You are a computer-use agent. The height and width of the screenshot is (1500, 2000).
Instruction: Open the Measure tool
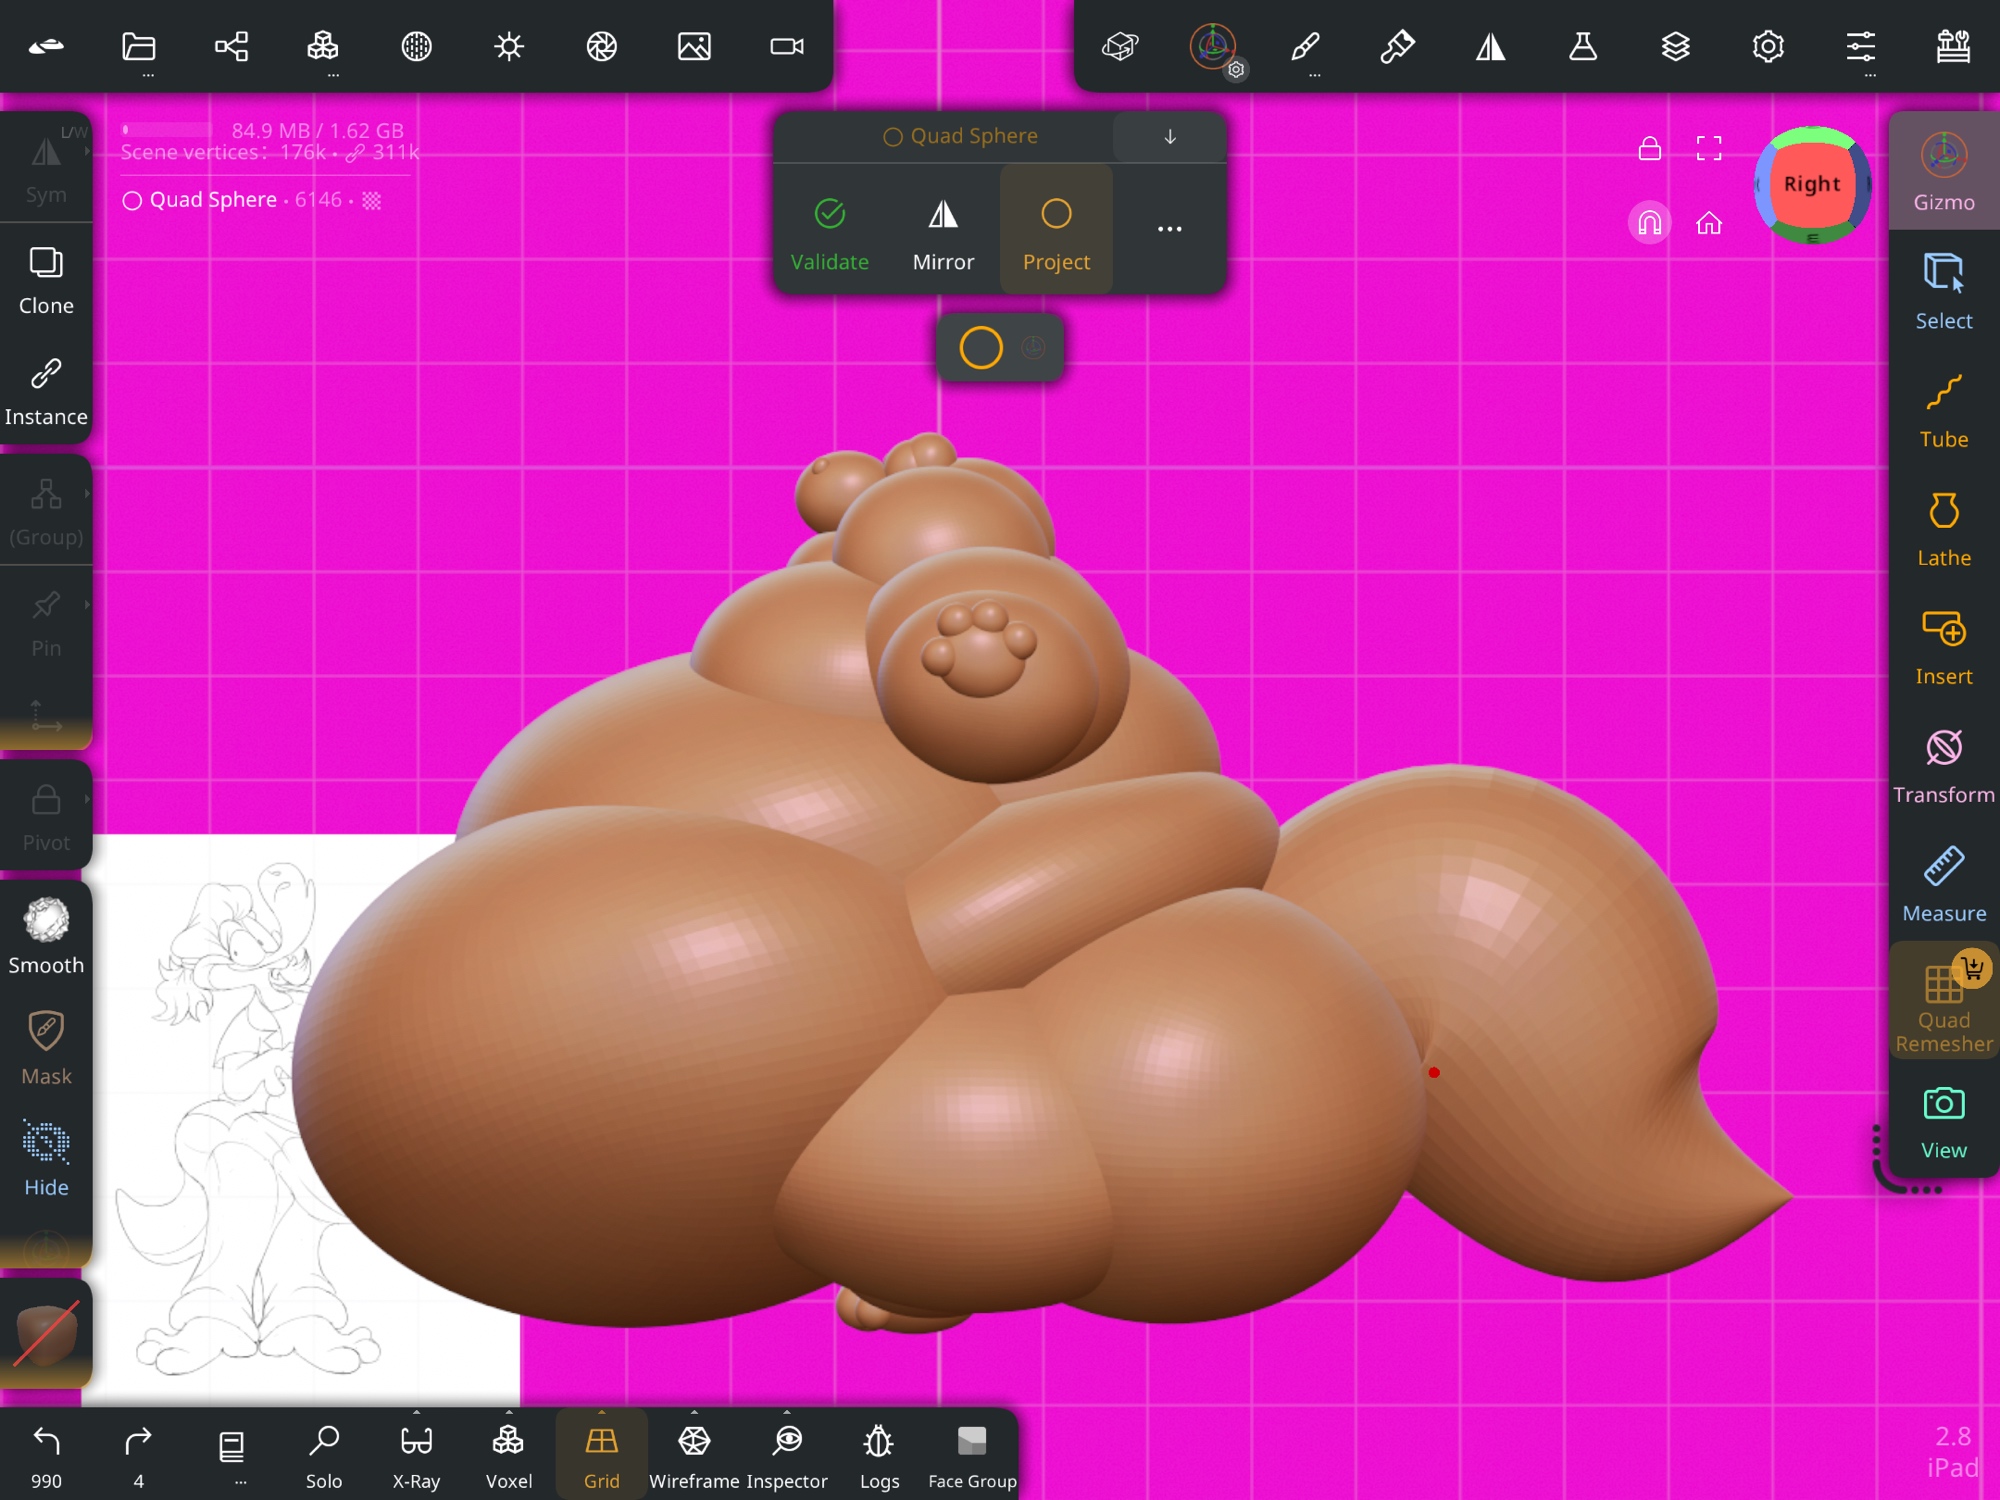tap(1943, 884)
